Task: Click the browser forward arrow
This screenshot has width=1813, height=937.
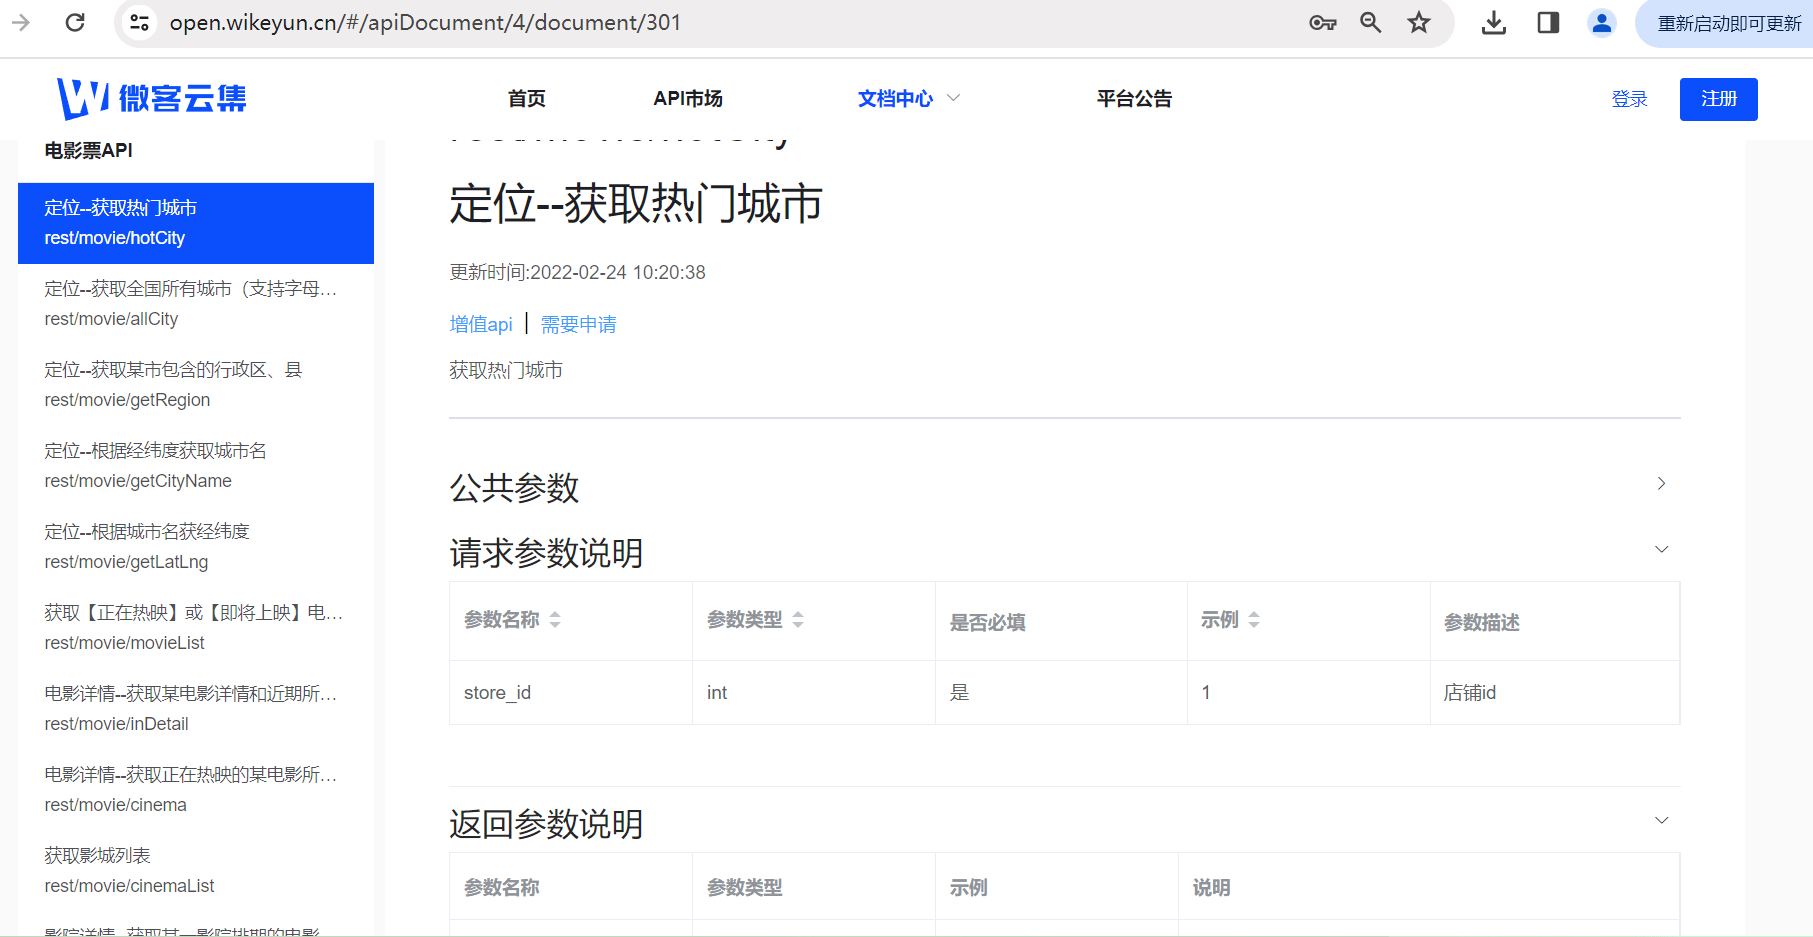Action: coord(20,22)
